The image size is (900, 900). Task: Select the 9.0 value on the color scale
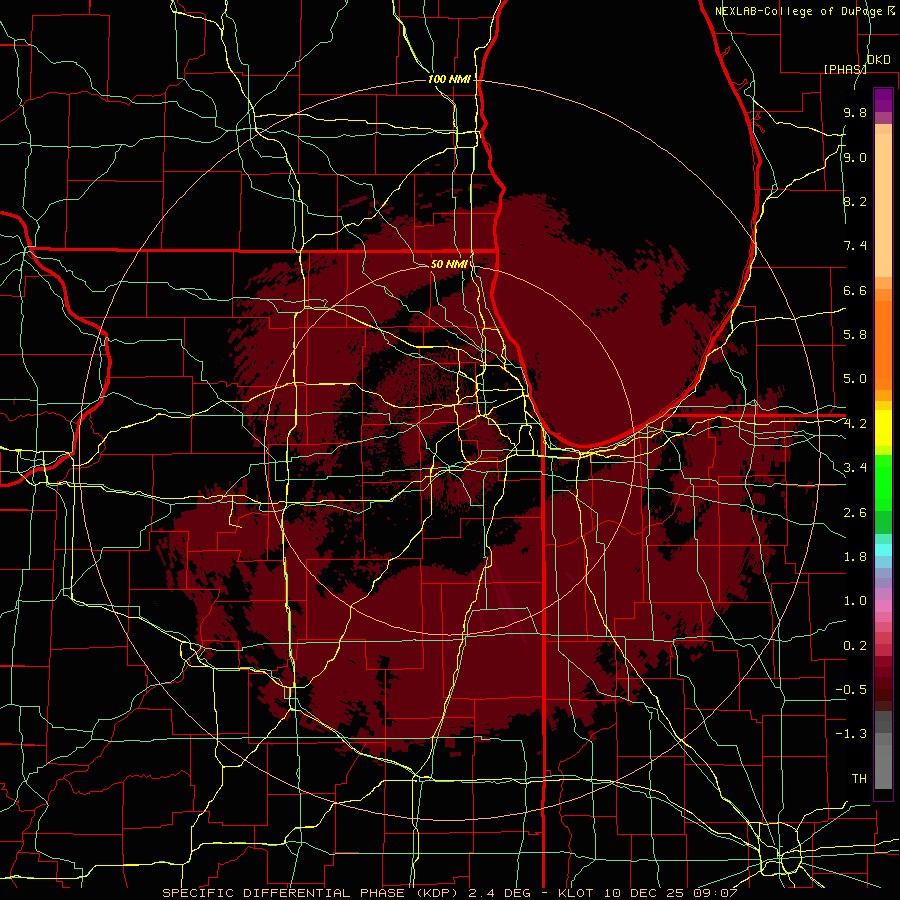(855, 157)
